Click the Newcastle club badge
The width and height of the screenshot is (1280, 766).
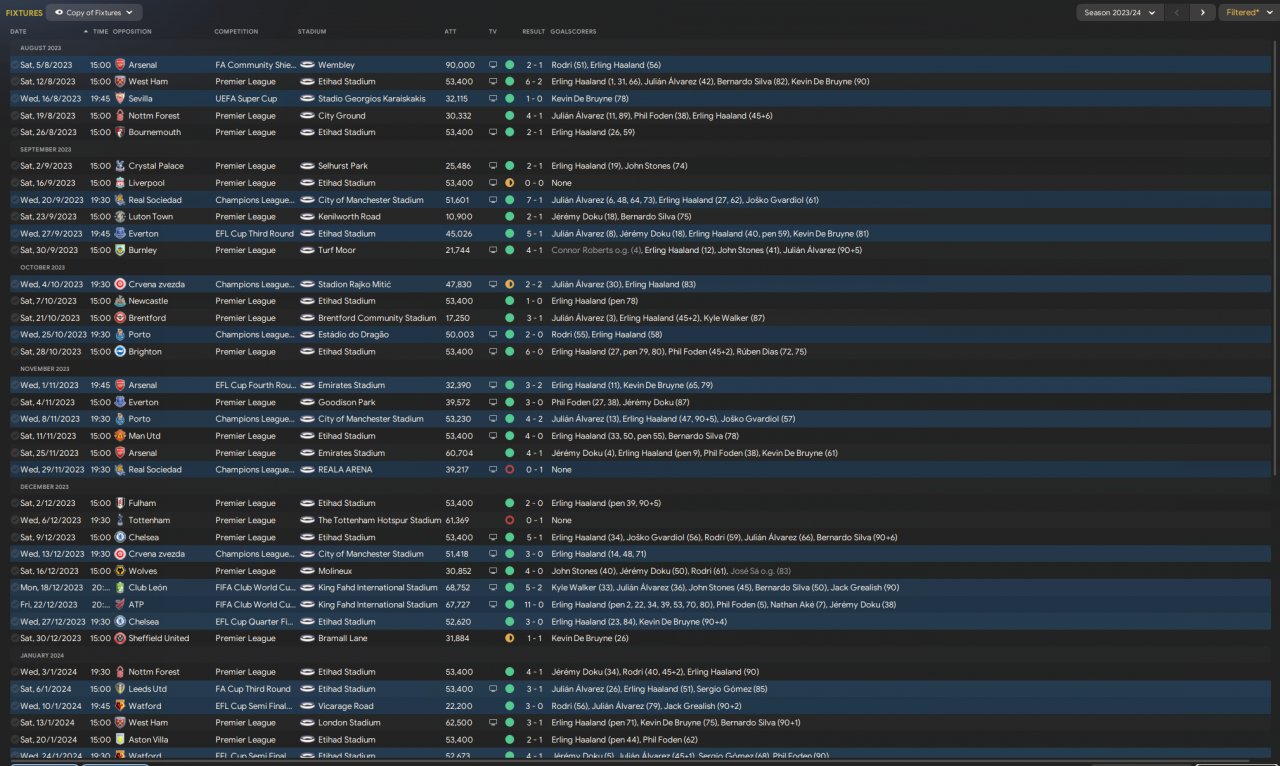pos(120,301)
